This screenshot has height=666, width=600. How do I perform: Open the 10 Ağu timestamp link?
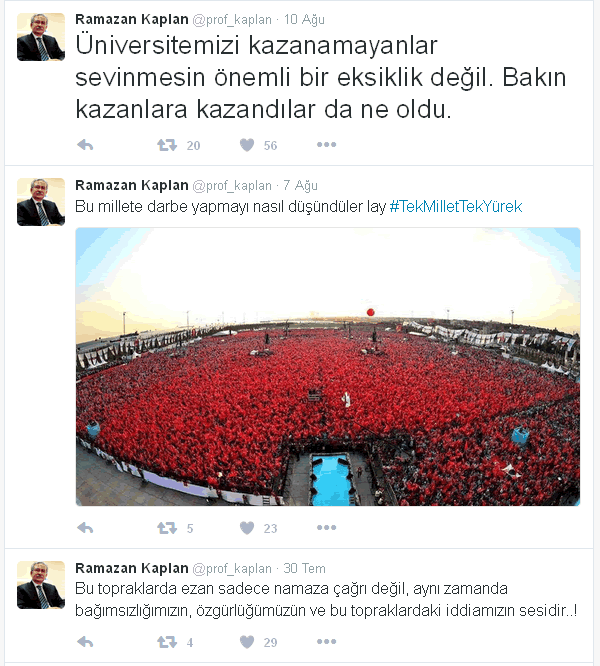point(304,20)
